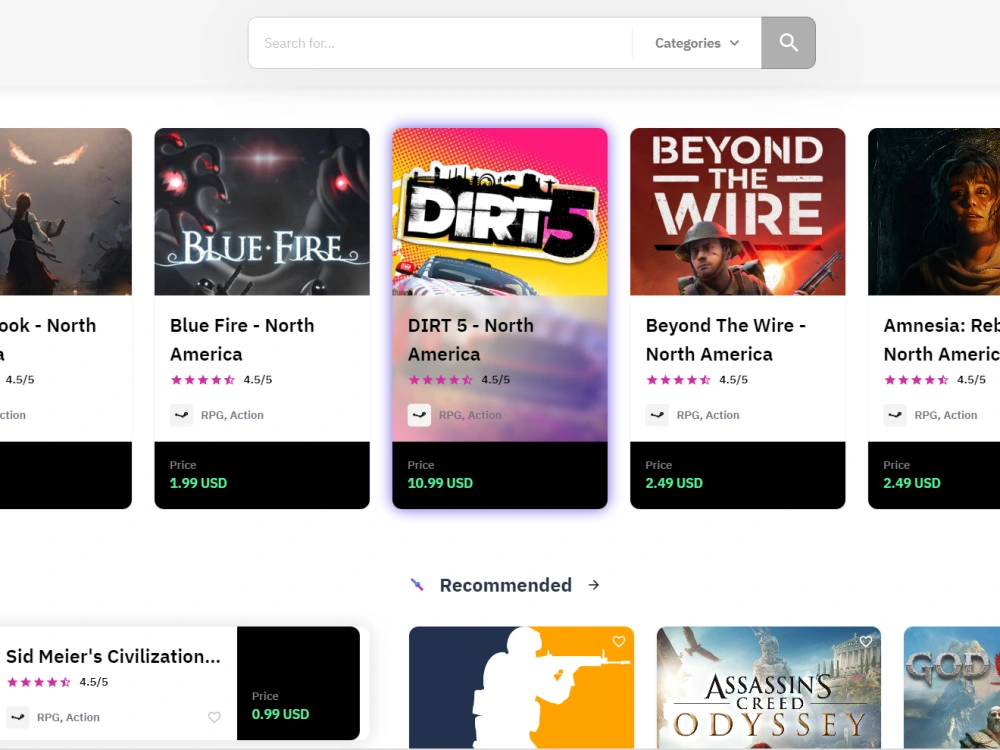Open the Beyond The Wire cover image

pyautogui.click(x=738, y=212)
